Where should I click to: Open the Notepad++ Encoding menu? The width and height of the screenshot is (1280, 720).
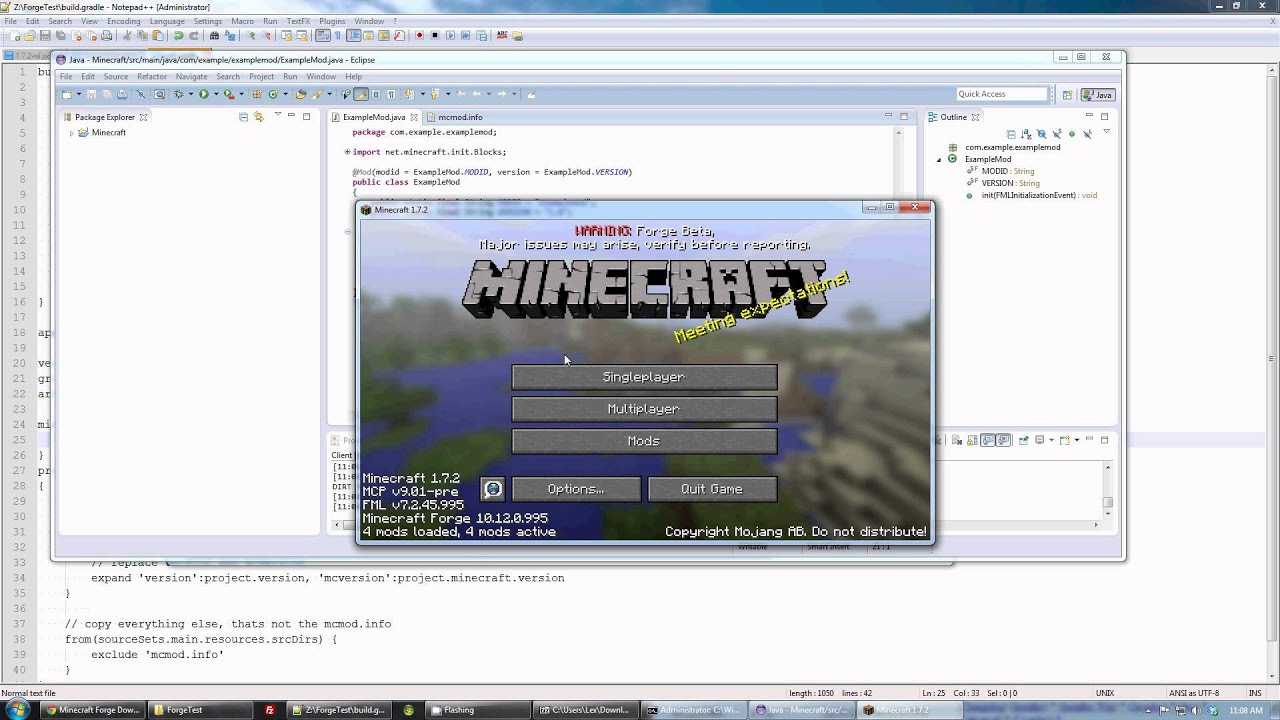[x=123, y=21]
